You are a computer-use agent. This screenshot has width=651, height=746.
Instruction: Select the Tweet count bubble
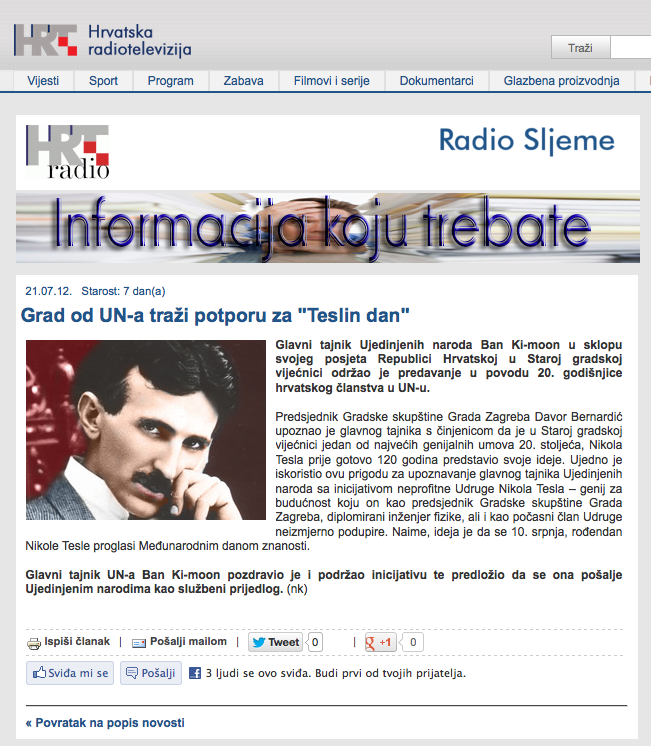[x=315, y=642]
